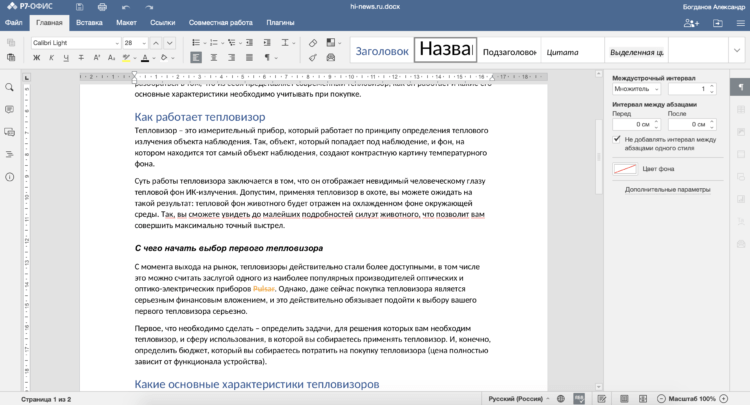Apply the Заголовок style
The width and height of the screenshot is (750, 405).
point(382,50)
